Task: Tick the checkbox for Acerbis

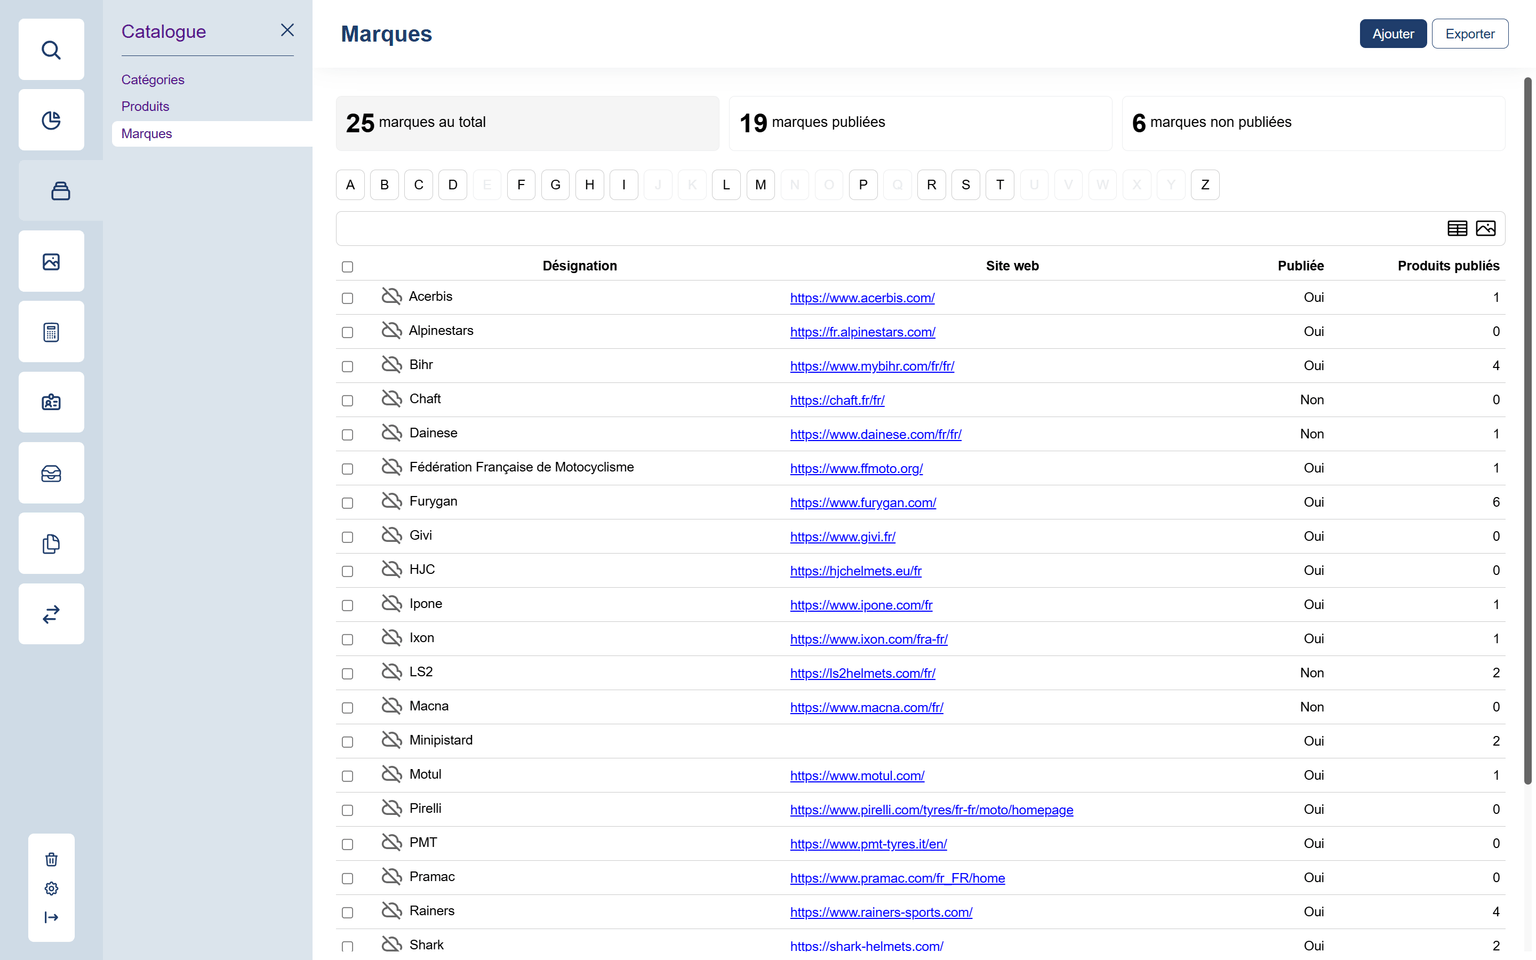Action: pyautogui.click(x=347, y=298)
